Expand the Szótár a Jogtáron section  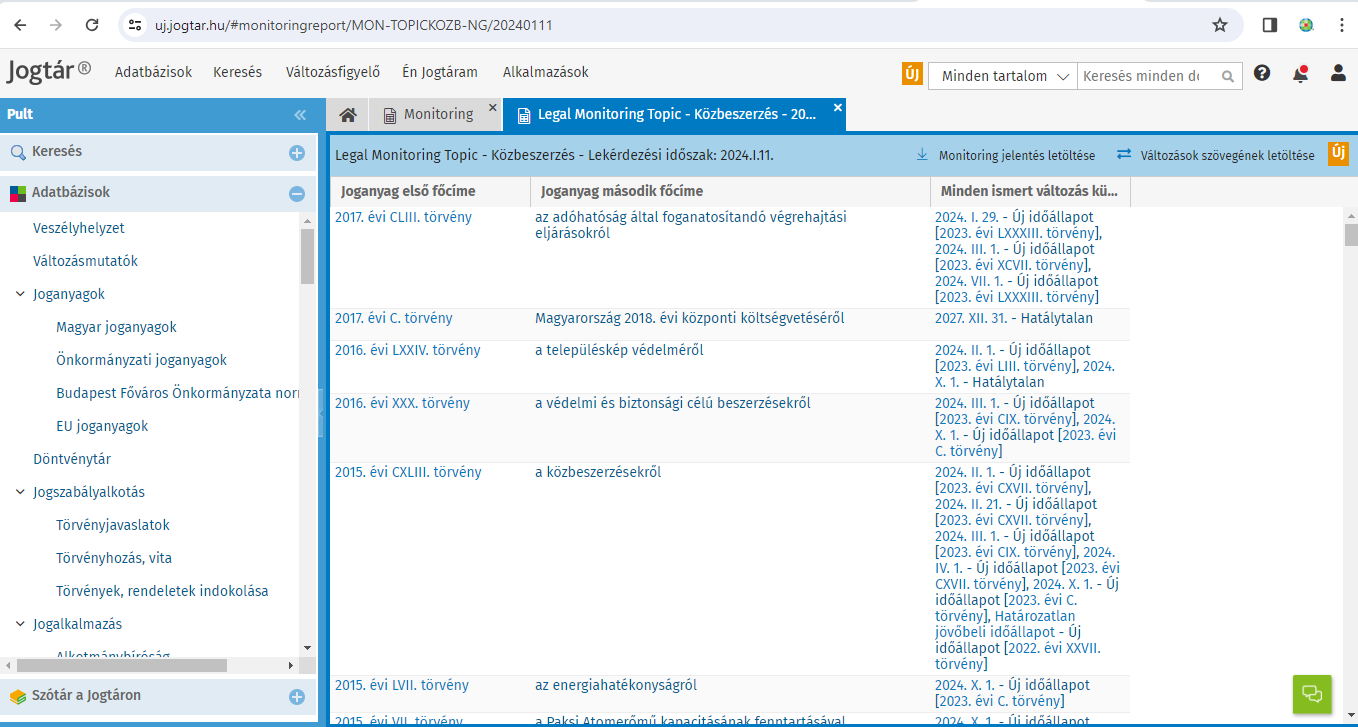(297, 697)
